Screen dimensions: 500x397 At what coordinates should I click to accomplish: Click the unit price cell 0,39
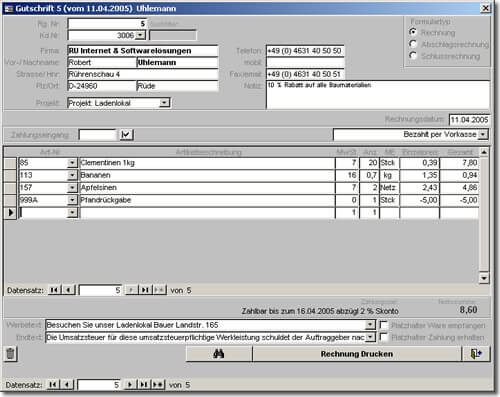point(419,163)
